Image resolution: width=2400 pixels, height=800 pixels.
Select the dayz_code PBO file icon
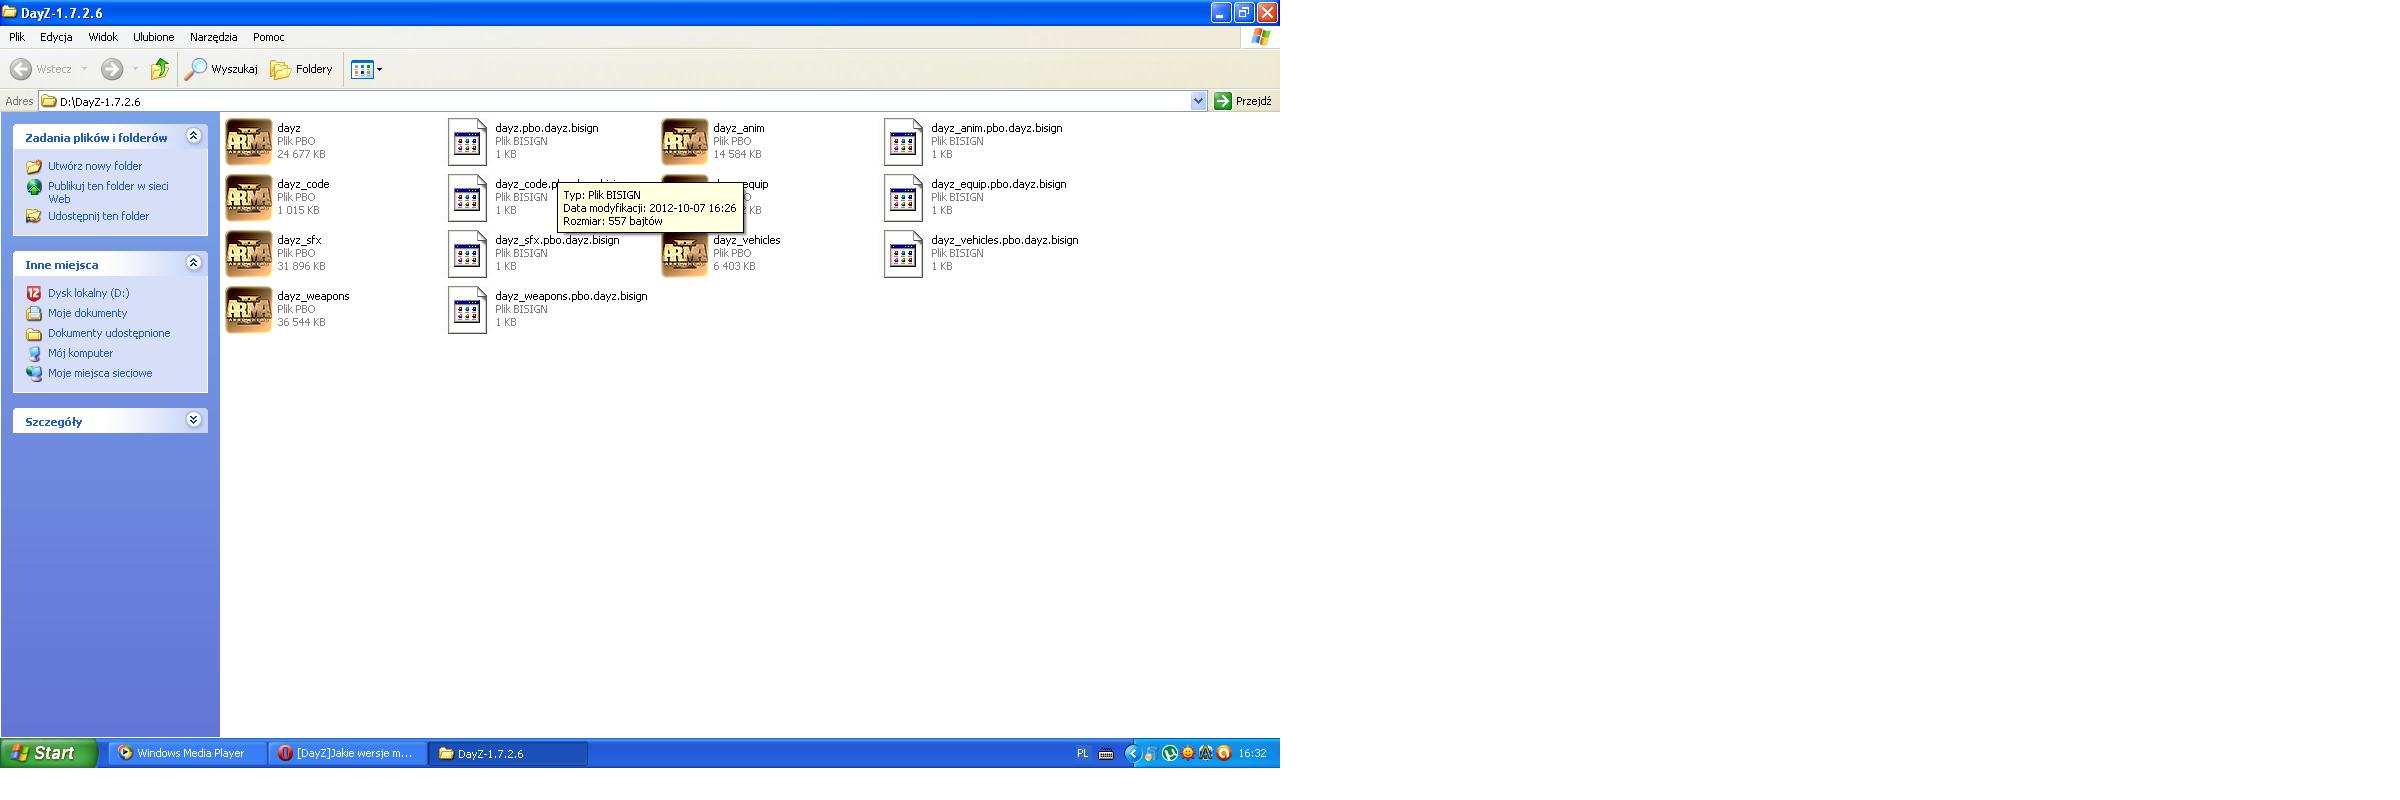249,198
